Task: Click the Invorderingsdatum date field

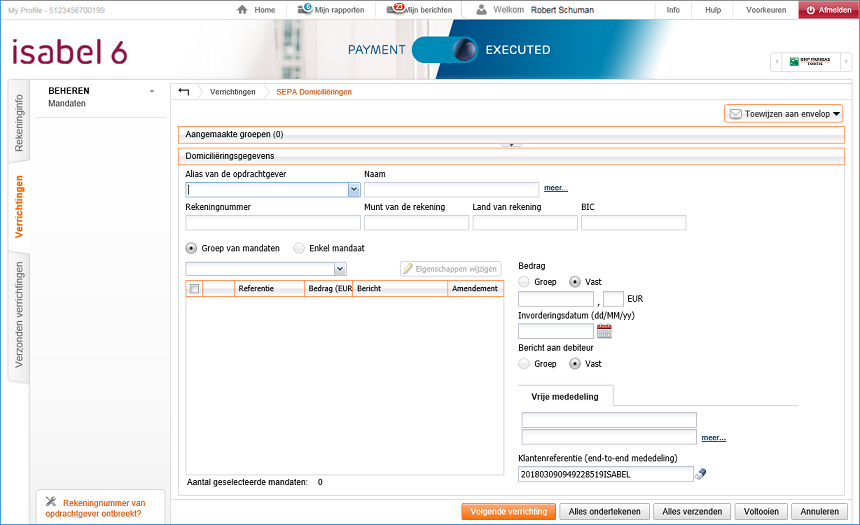Action: 556,331
